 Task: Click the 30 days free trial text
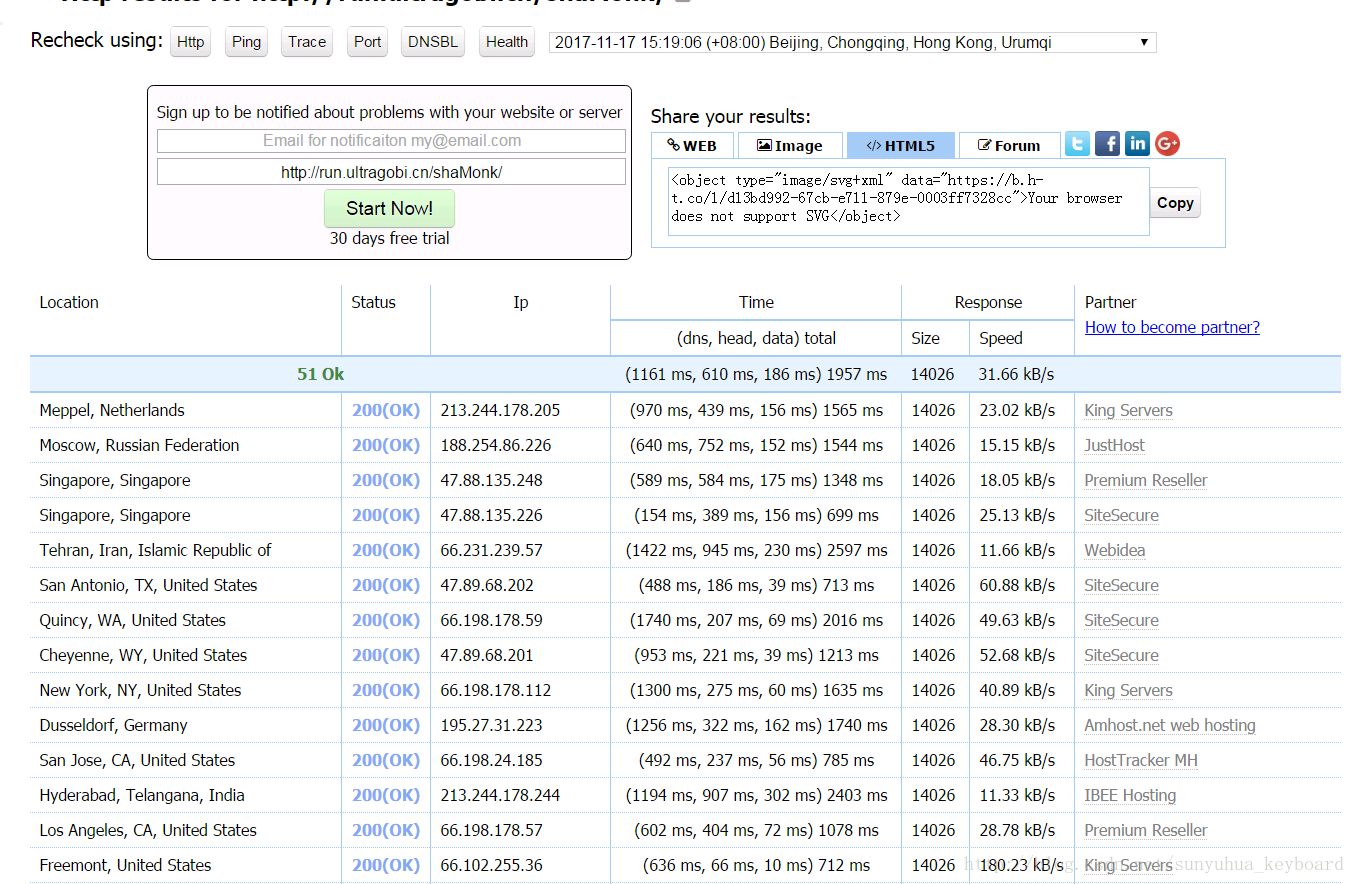point(389,238)
